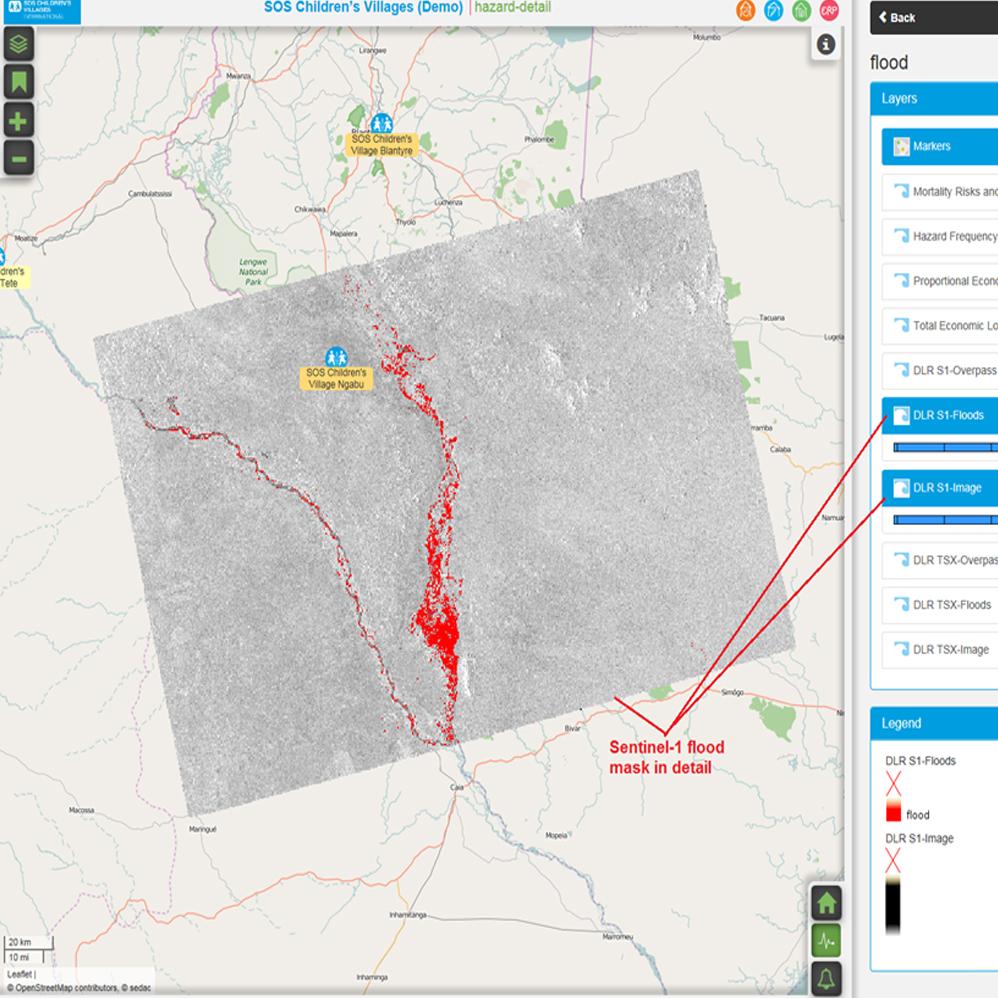Collapse the Legend panel header

pyautogui.click(x=934, y=723)
